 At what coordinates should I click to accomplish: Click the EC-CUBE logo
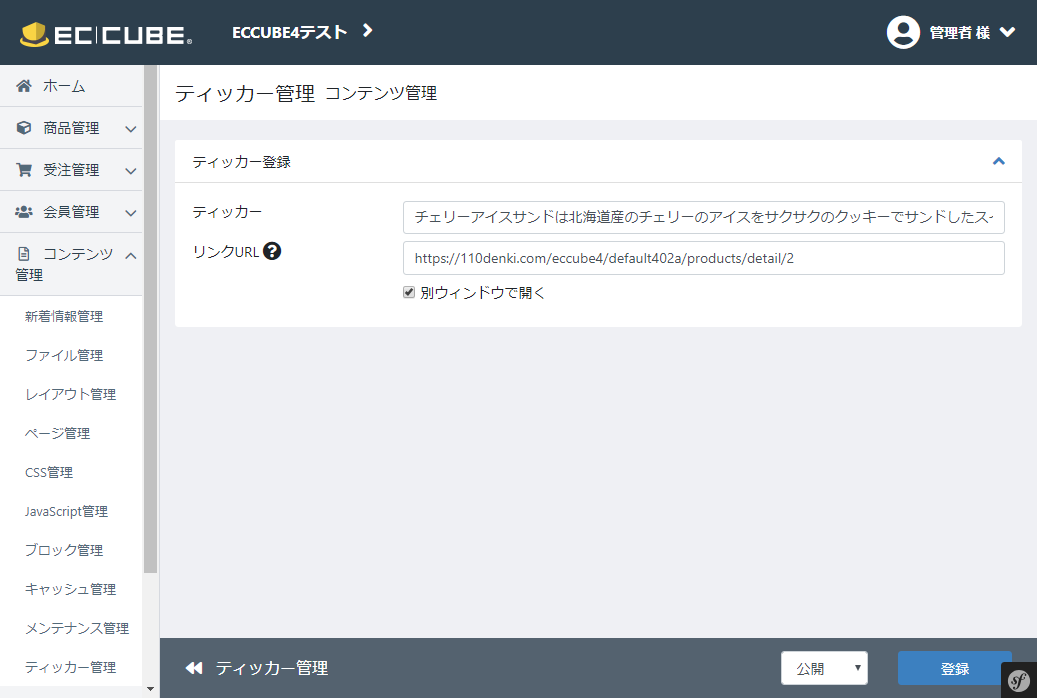(106, 34)
